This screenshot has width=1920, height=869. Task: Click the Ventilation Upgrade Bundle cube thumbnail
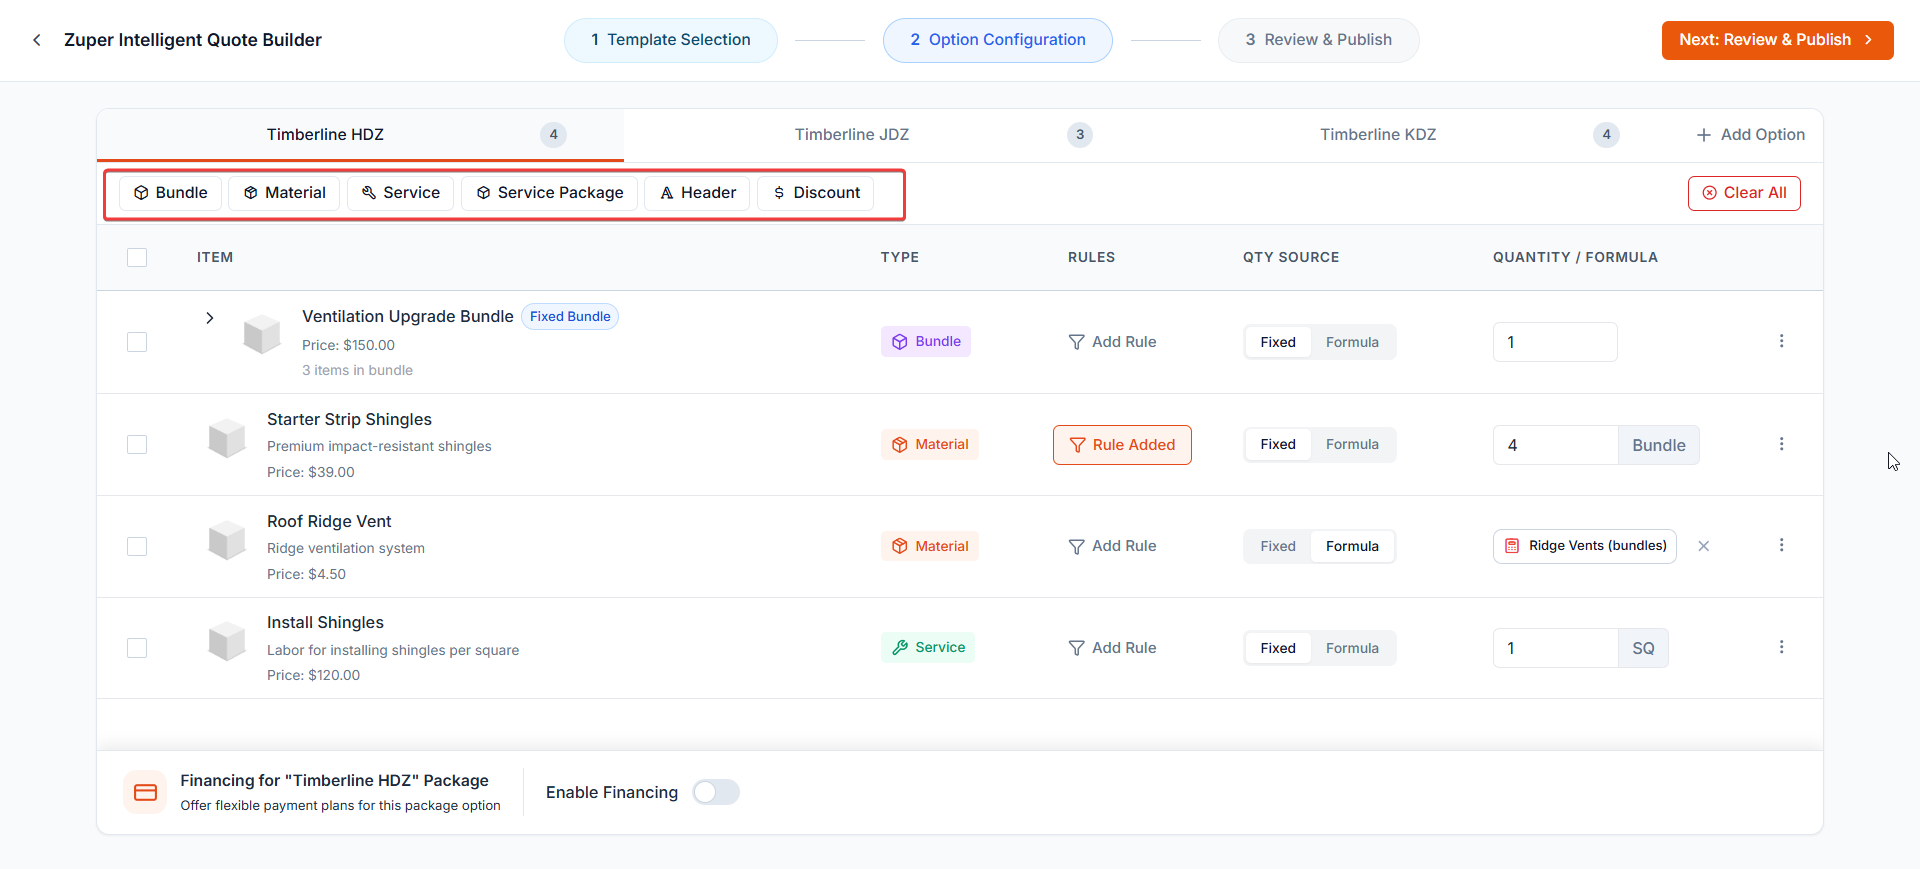click(262, 334)
